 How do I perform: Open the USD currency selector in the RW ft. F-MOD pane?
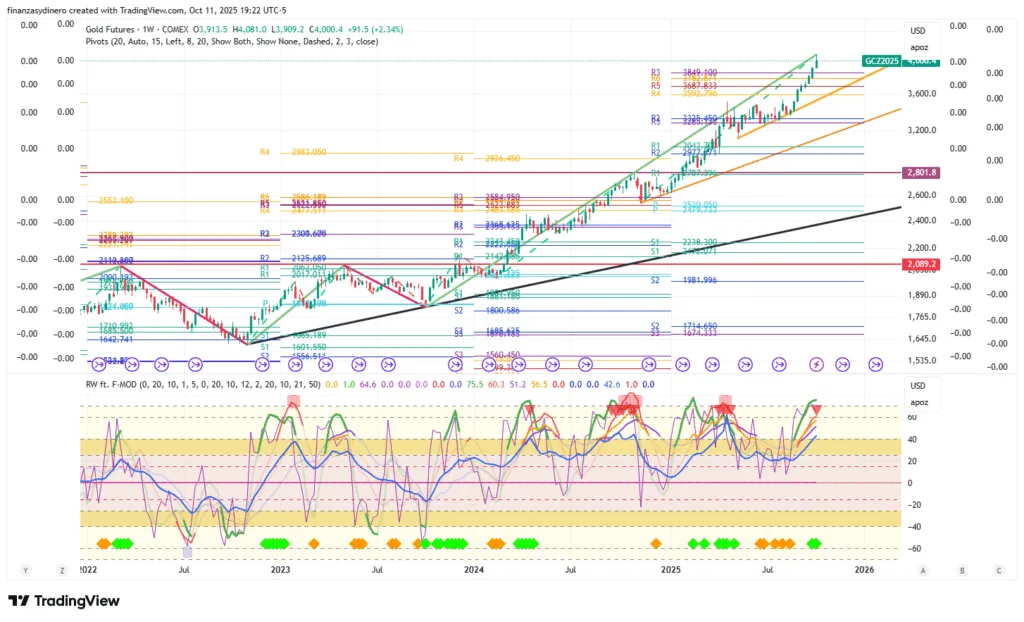click(919, 386)
